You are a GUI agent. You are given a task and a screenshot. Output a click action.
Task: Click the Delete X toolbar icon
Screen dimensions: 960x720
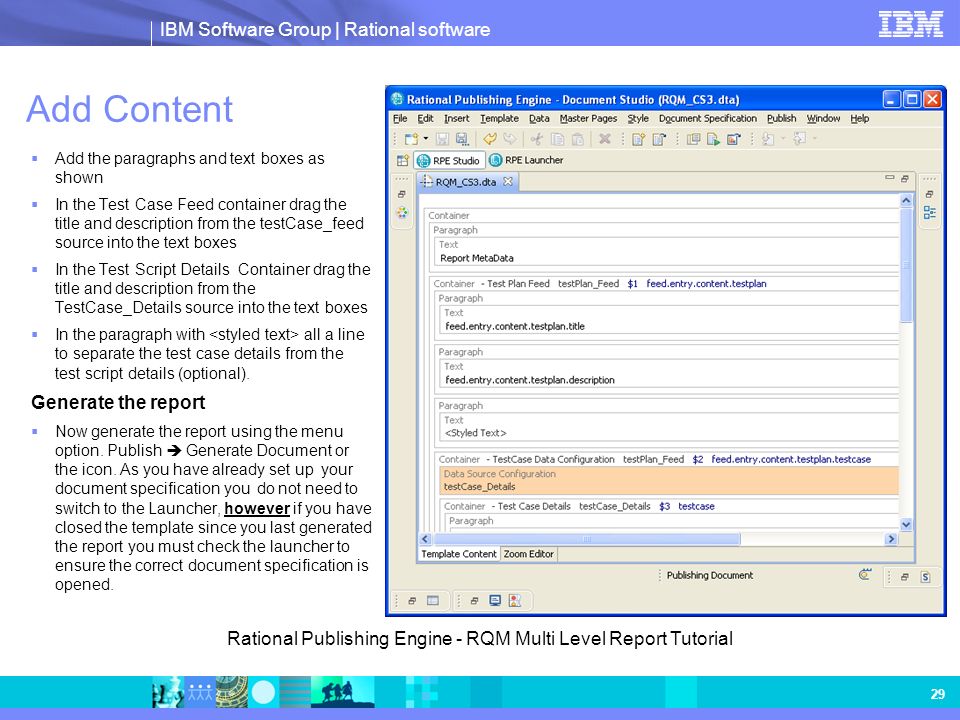click(x=605, y=139)
